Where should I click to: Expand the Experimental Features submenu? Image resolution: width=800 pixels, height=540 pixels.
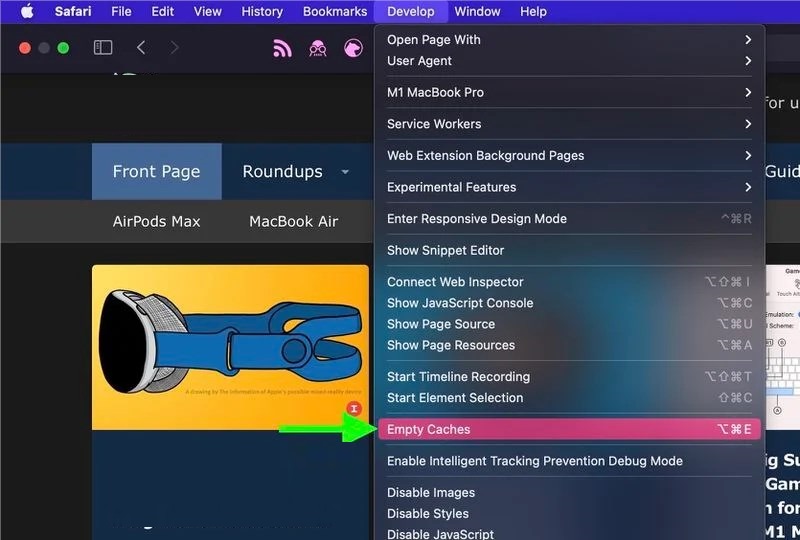pos(569,187)
